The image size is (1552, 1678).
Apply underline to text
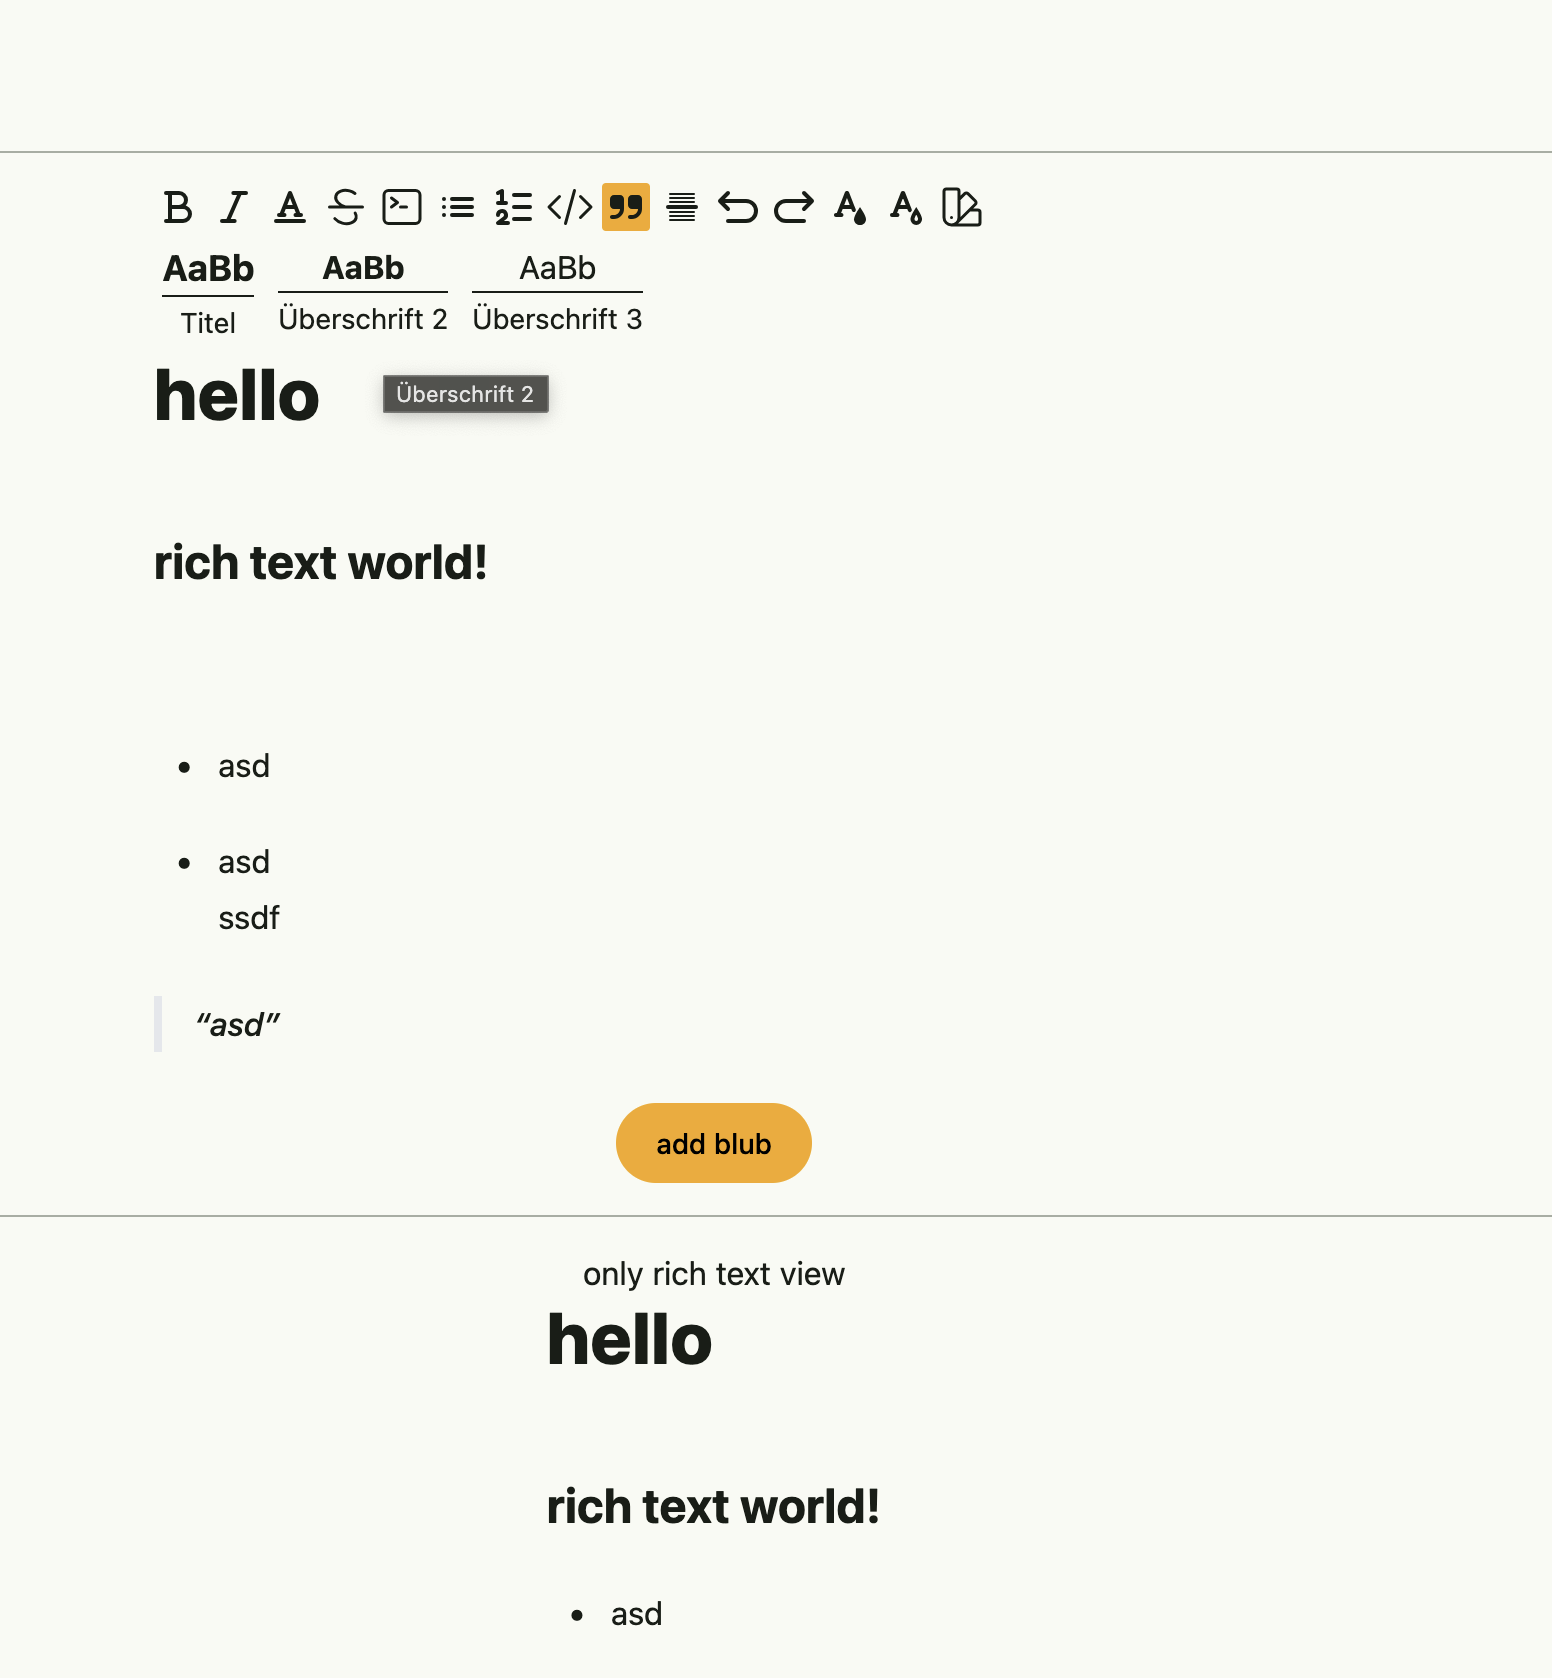pyautogui.click(x=290, y=208)
